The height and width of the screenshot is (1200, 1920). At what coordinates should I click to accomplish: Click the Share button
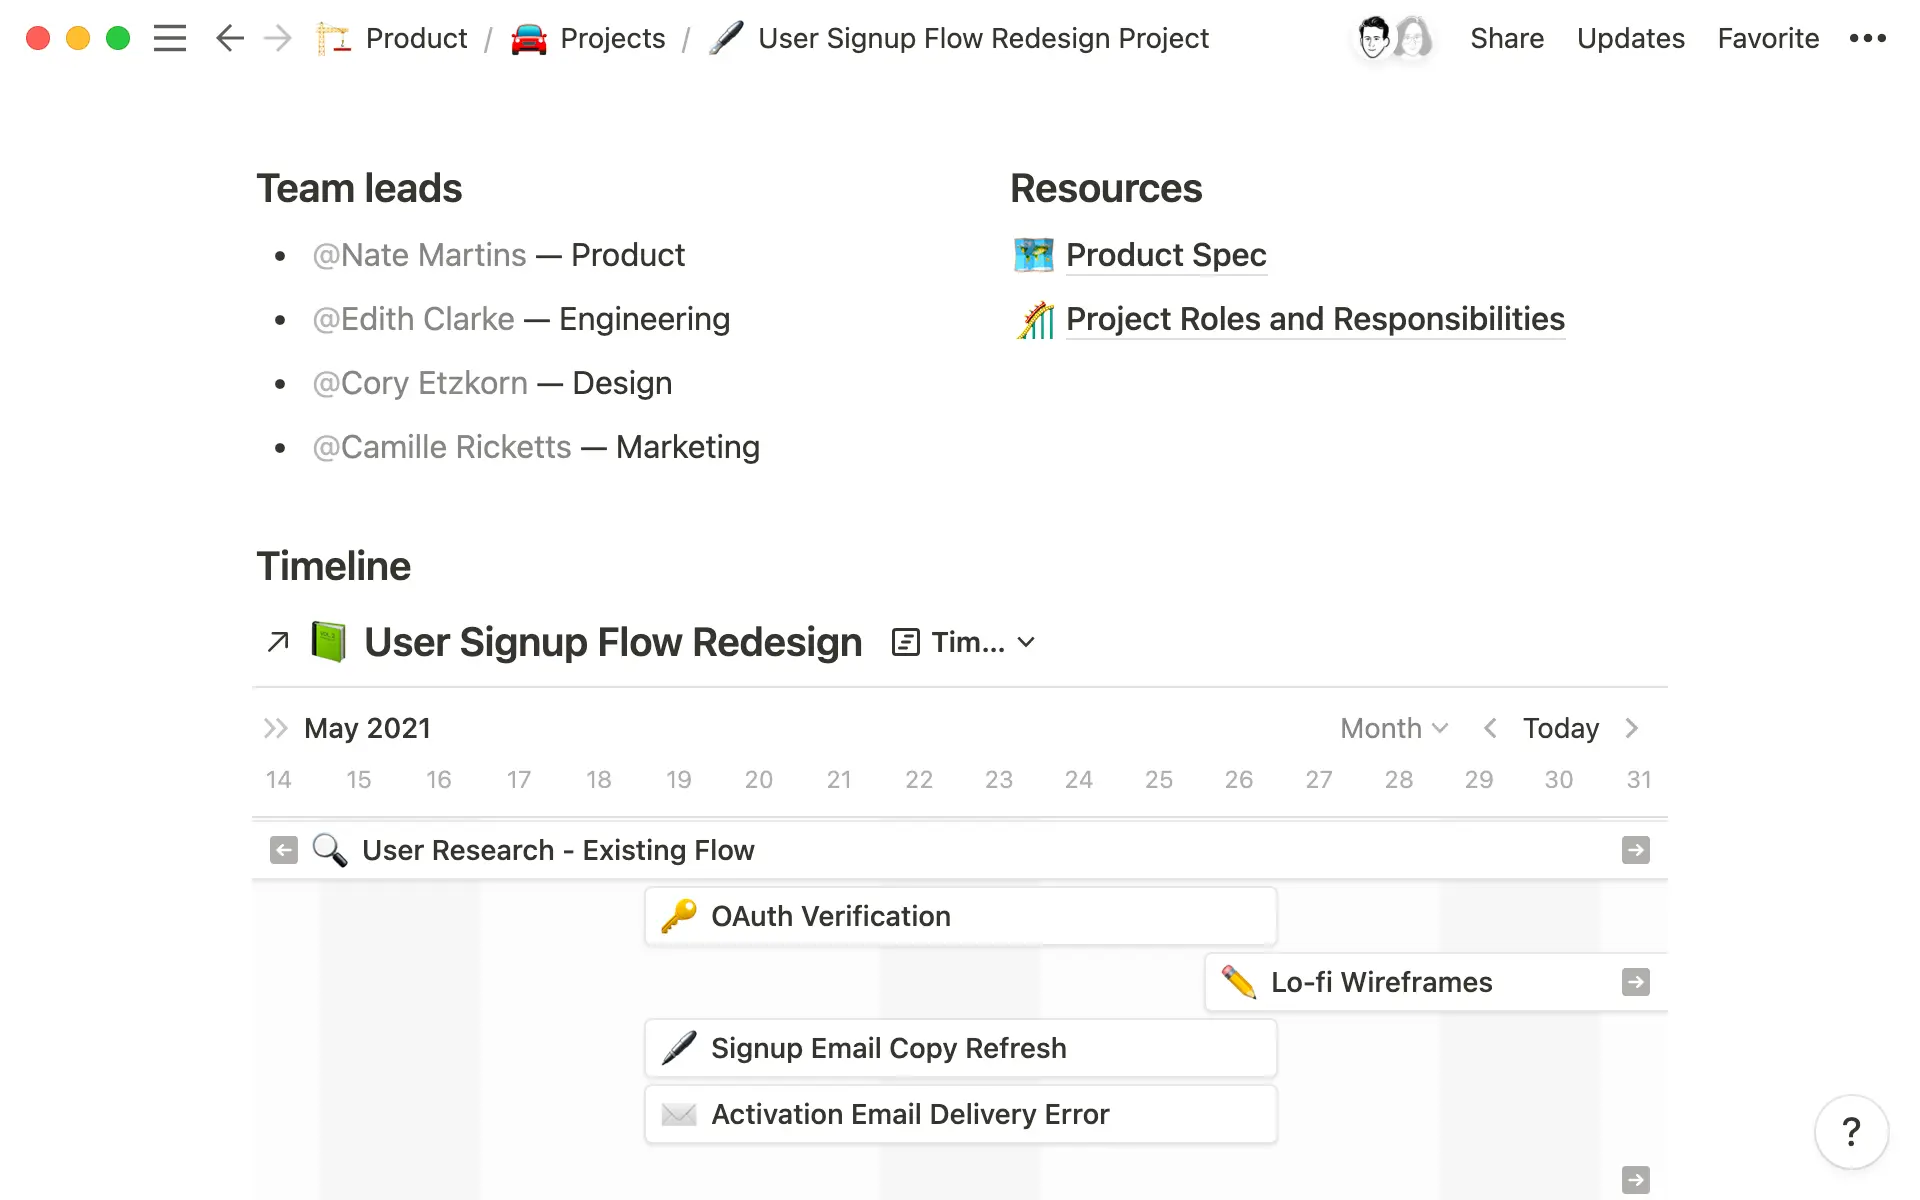[1507, 37]
